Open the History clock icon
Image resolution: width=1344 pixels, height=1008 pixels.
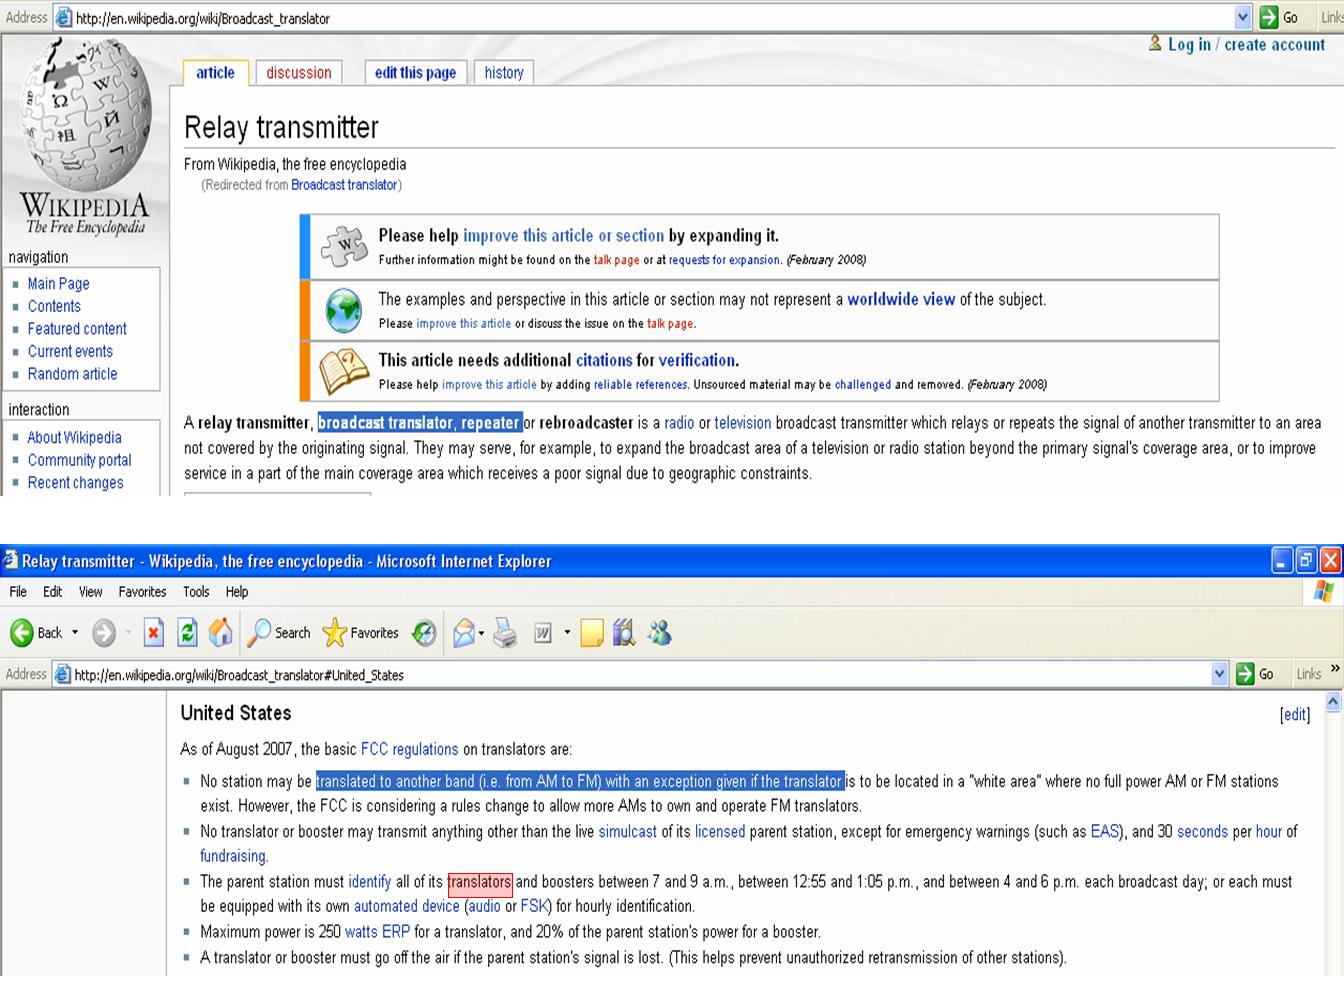pyautogui.click(x=425, y=633)
